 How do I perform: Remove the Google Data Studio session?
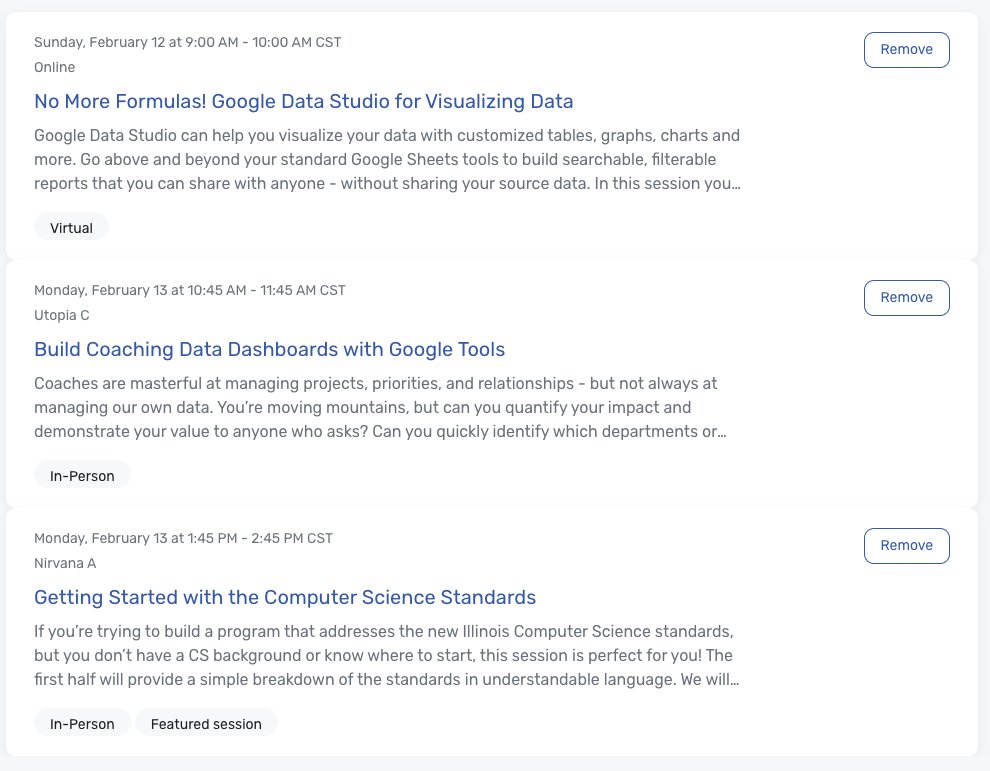906,50
